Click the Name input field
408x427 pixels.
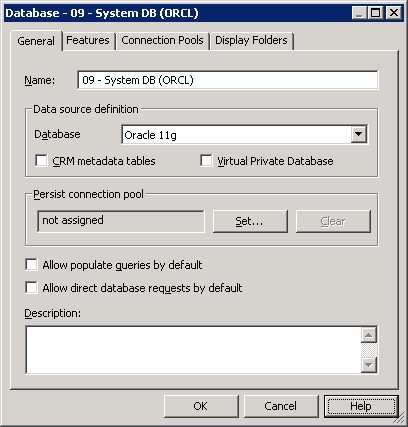[x=228, y=80]
